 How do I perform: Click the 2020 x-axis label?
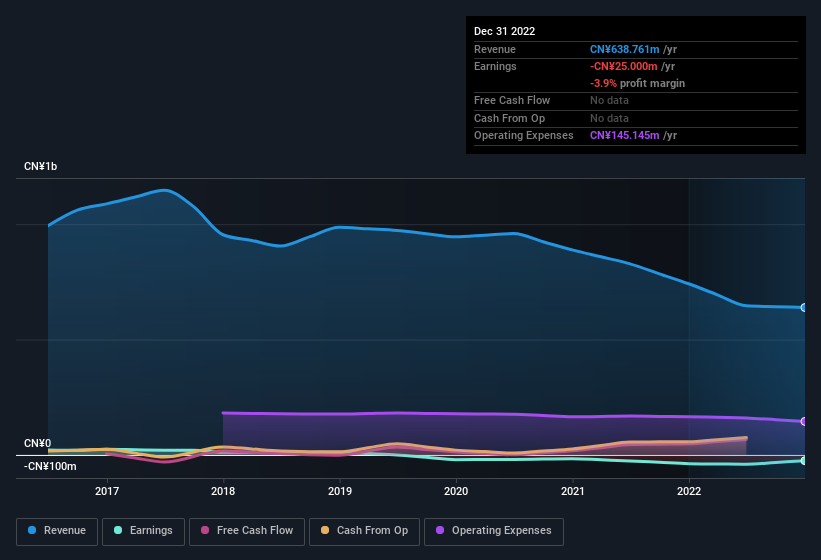[x=456, y=491]
